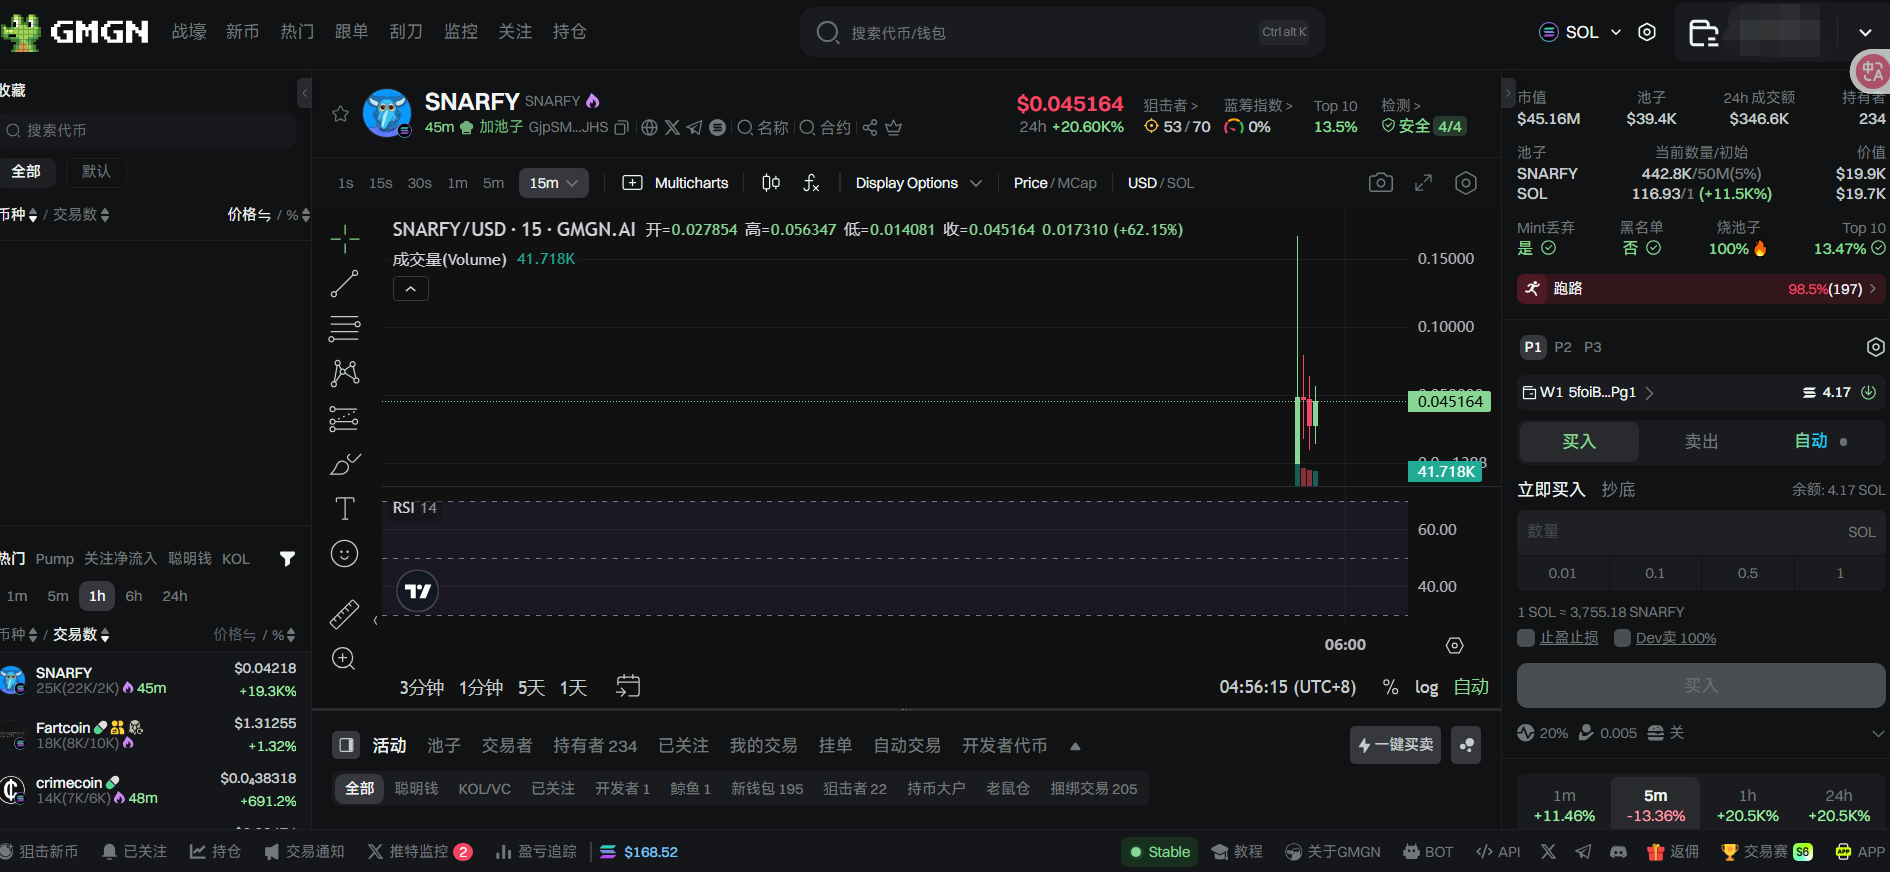This screenshot has height=872, width=1890.
Task: Select the P2 preset tab
Action: [x=1563, y=347]
